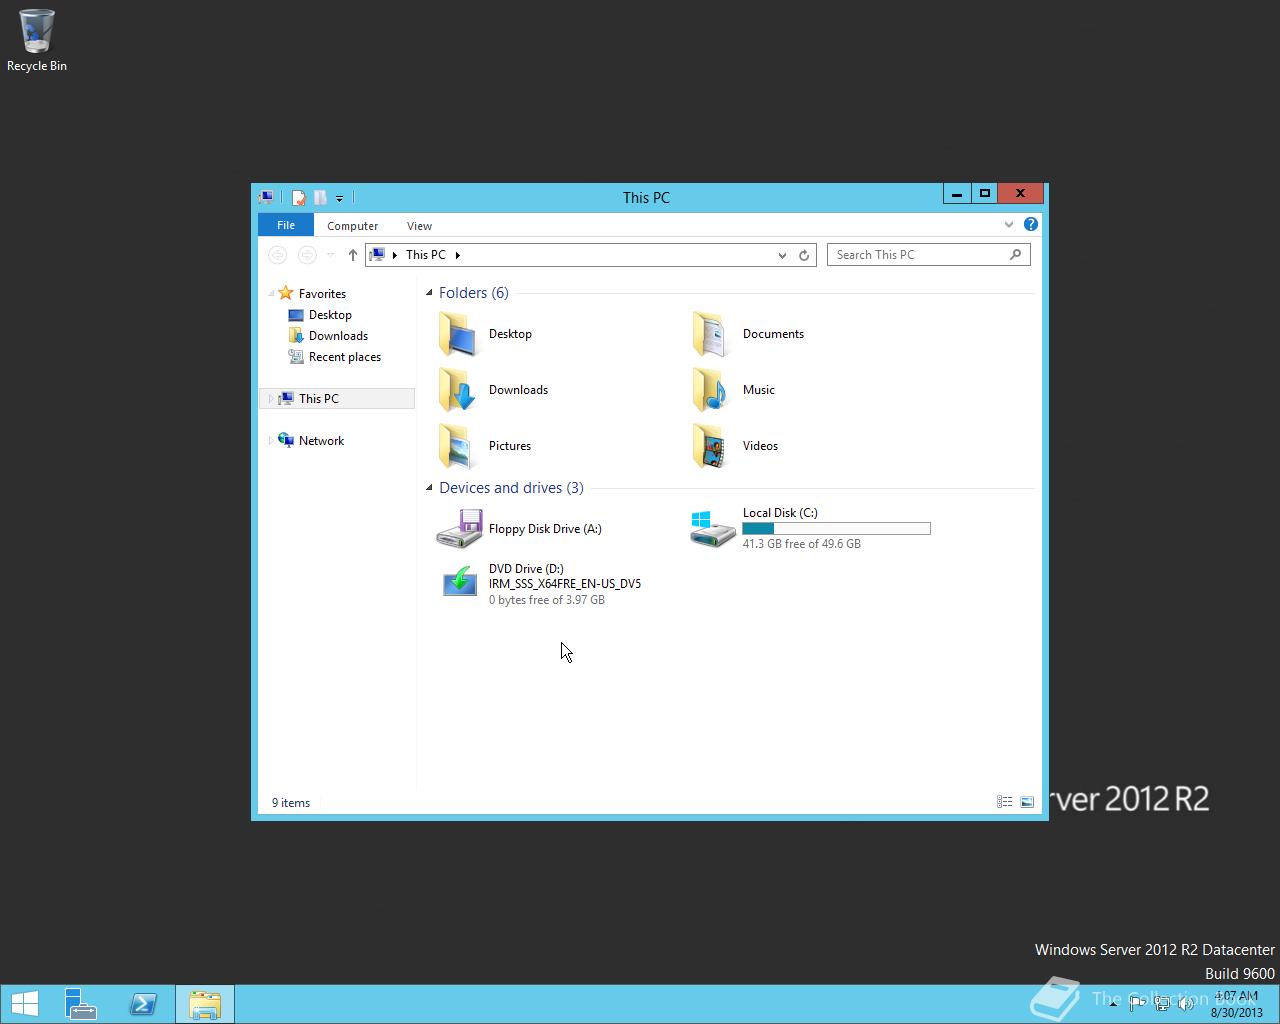Select Floppy Disk Drive (A:) icon

[459, 529]
